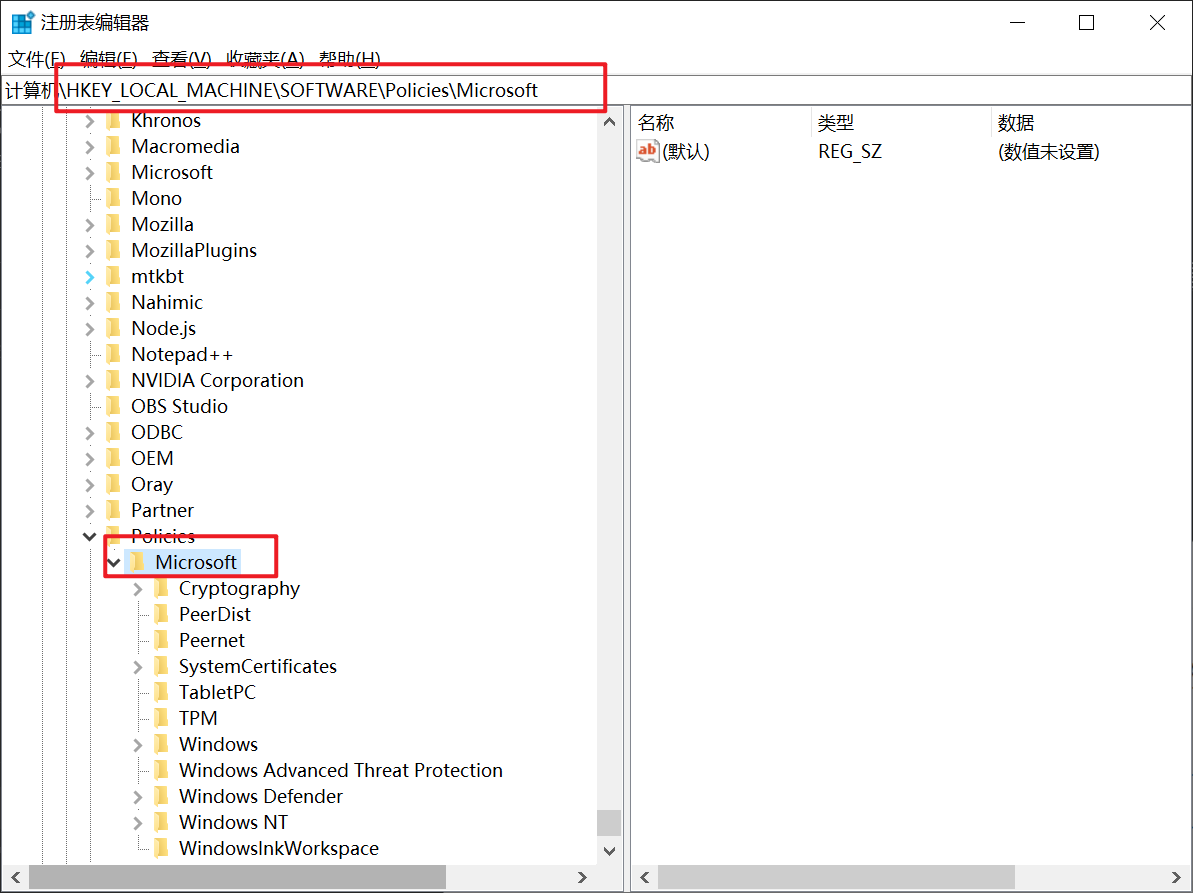Click the folder icon beside Mozilla
The image size is (1193, 893).
click(113, 224)
